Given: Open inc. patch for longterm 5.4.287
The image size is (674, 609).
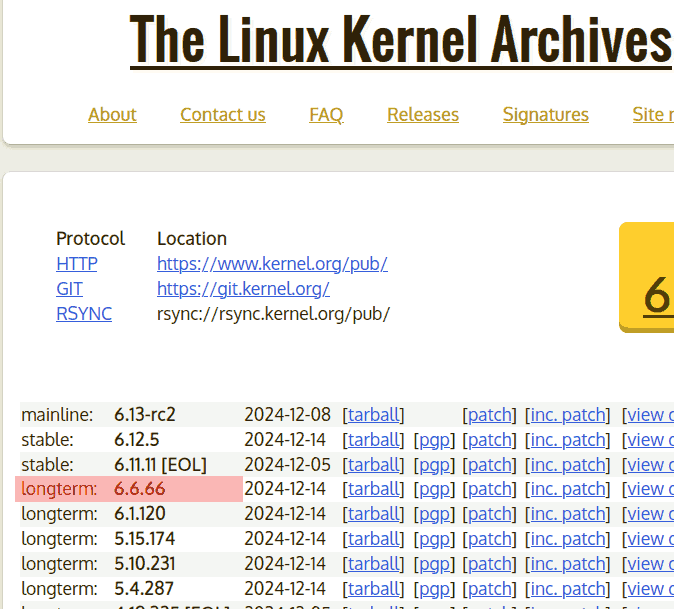Looking at the screenshot, I should click(x=568, y=589).
